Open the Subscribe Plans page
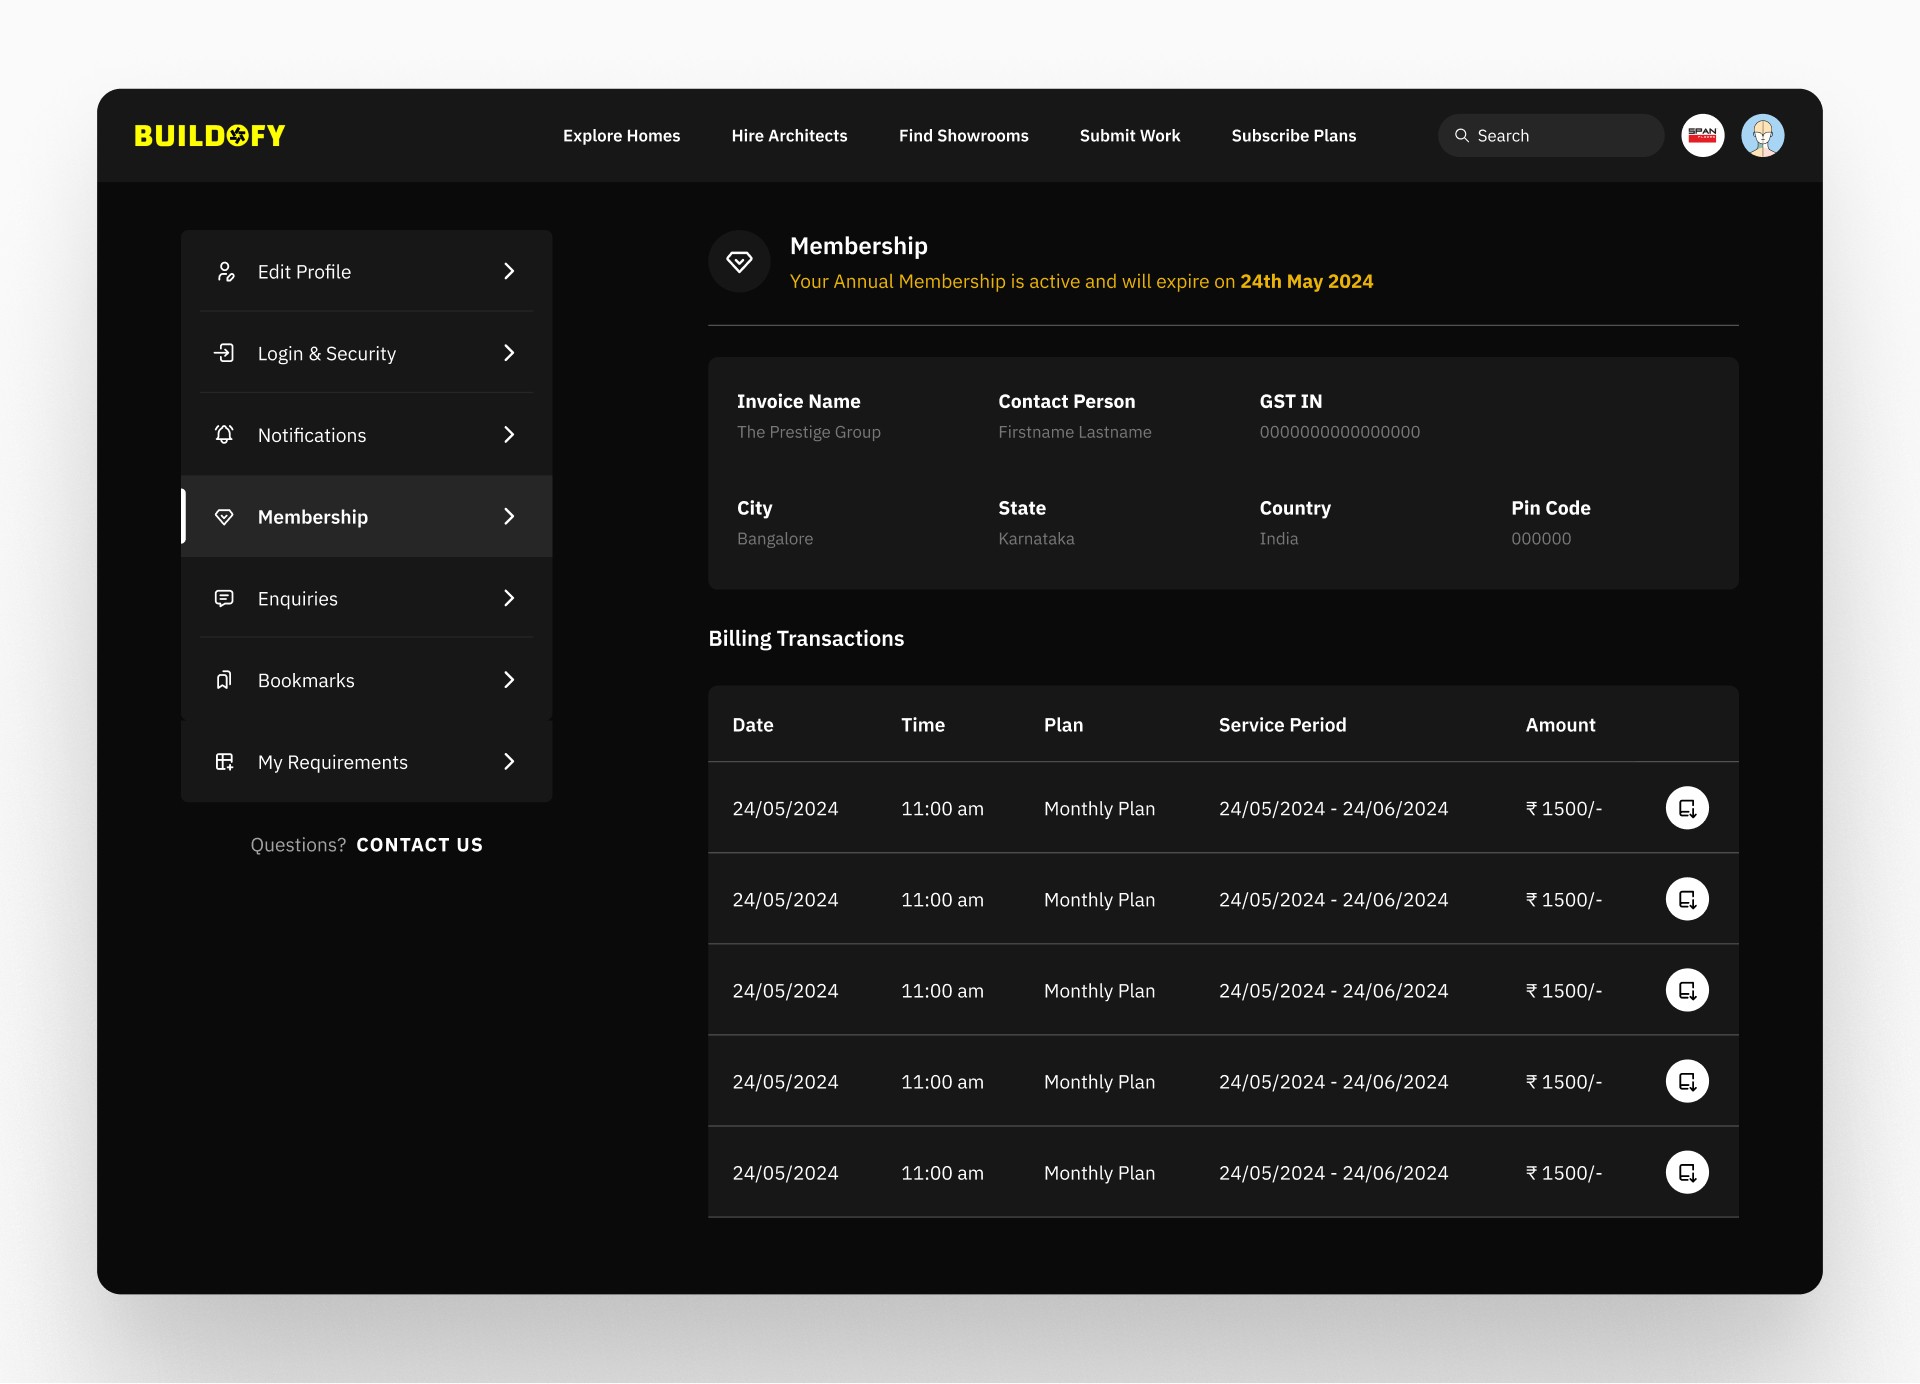This screenshot has height=1384, width=1920. [1293, 135]
